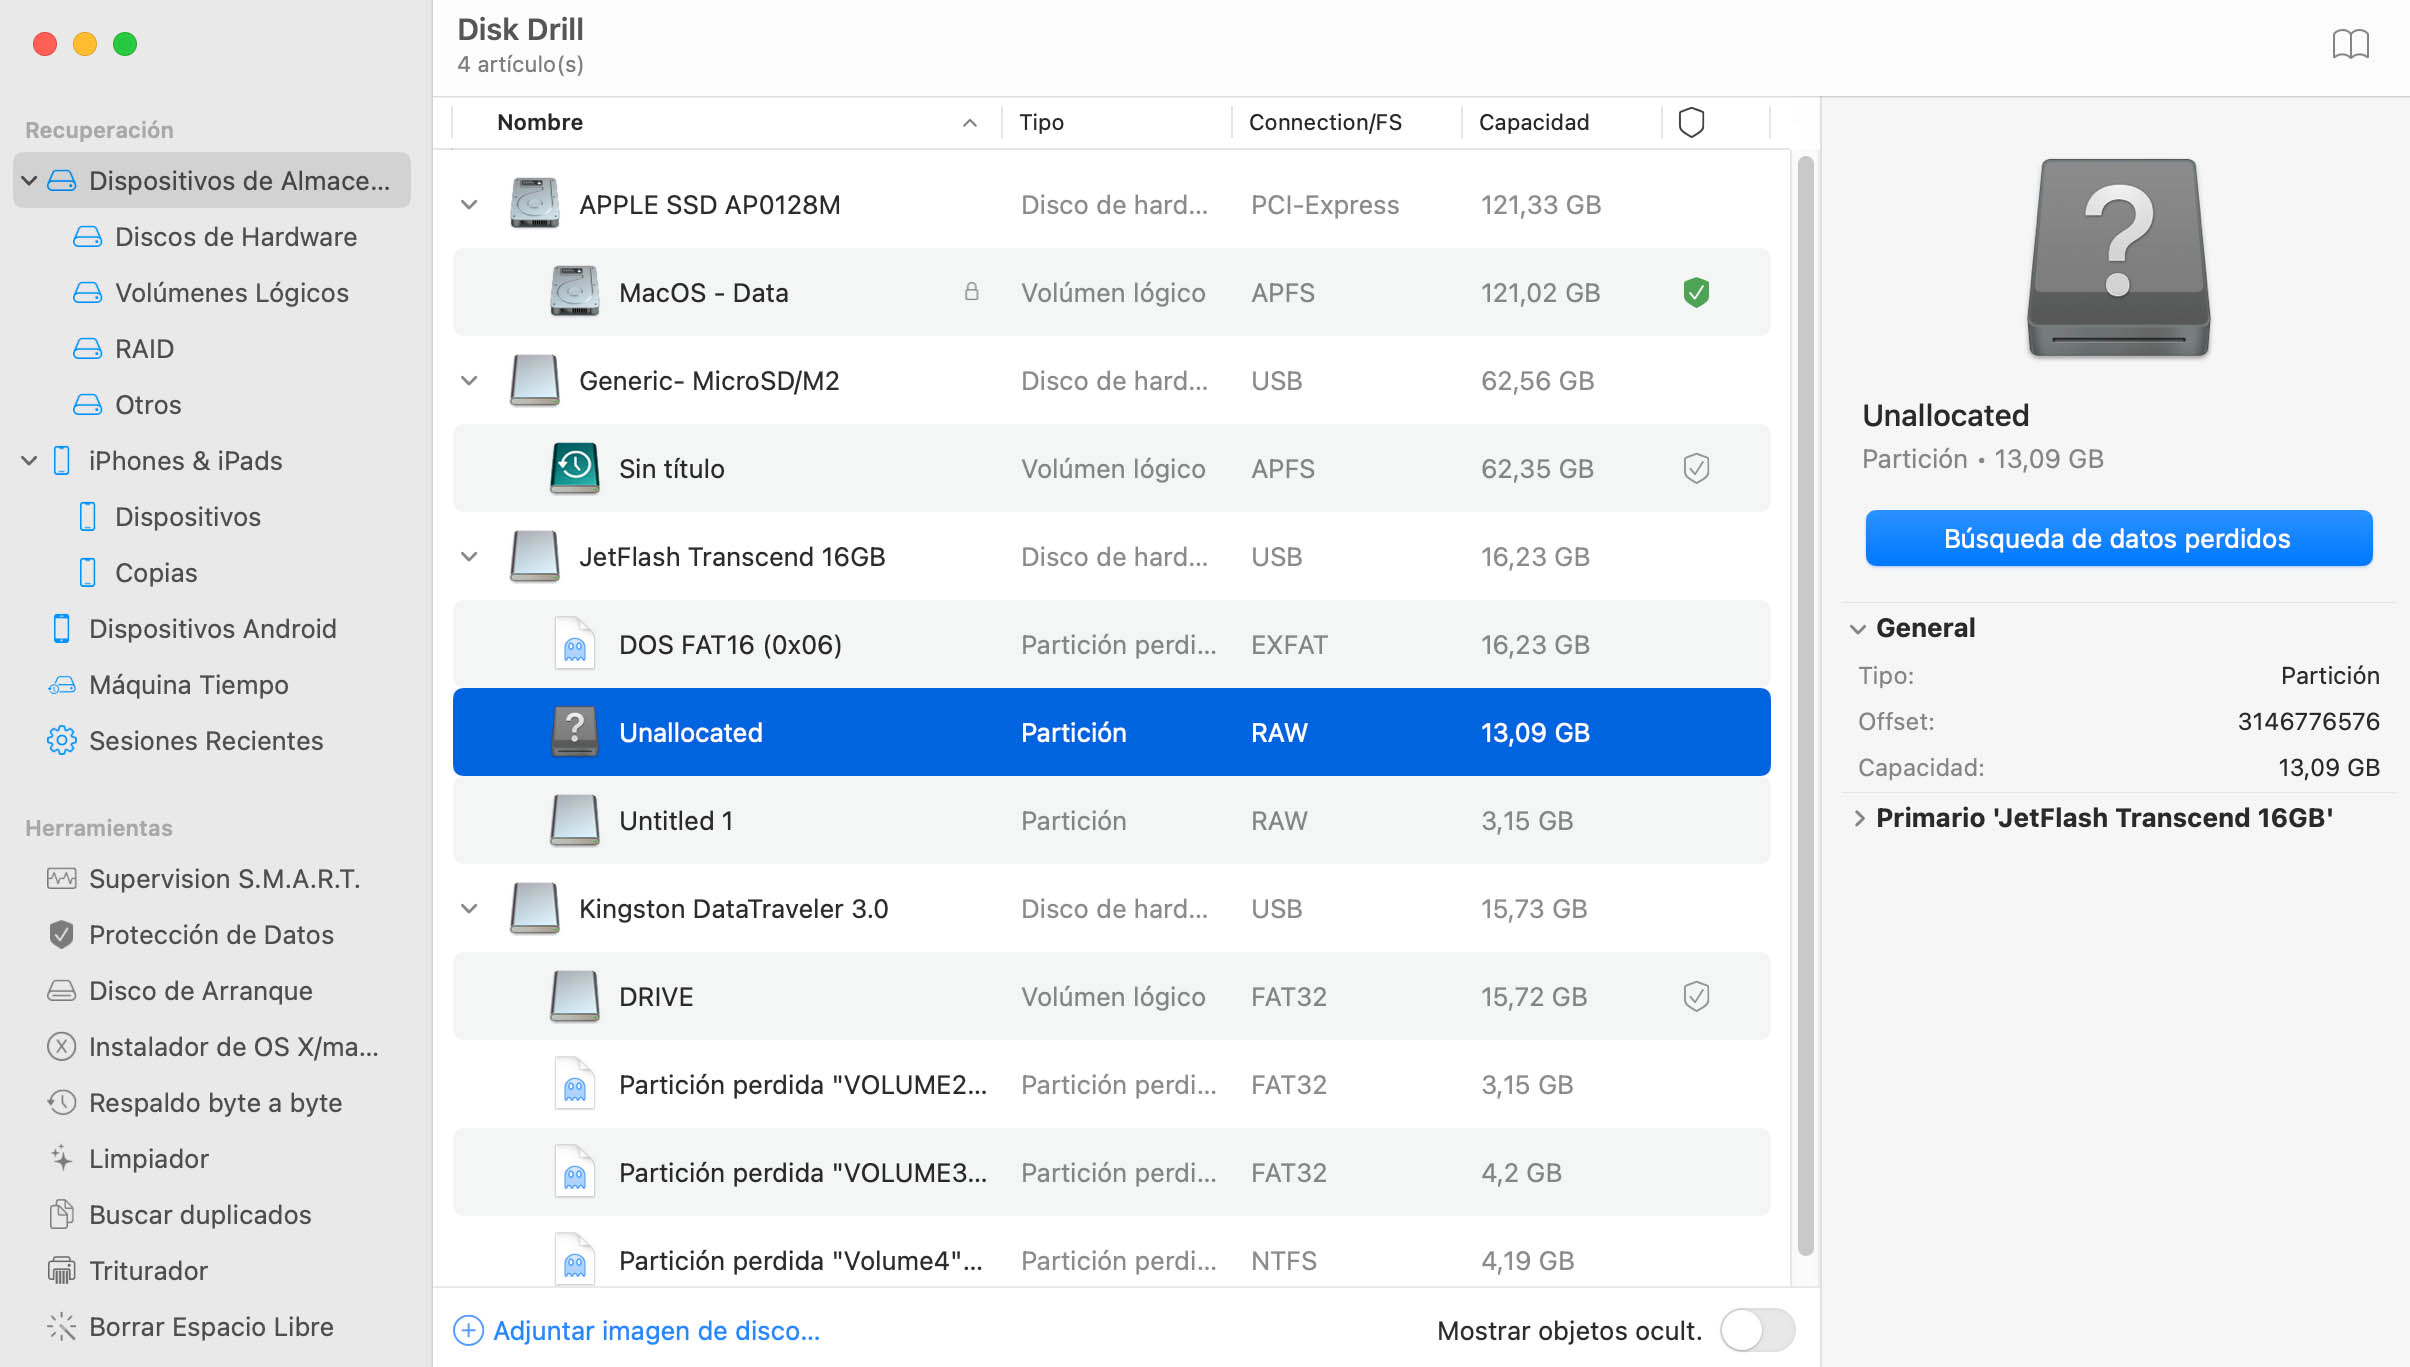The image size is (2410, 1367).
Task: Click Búsqueda de datos perdidos button
Action: [2115, 538]
